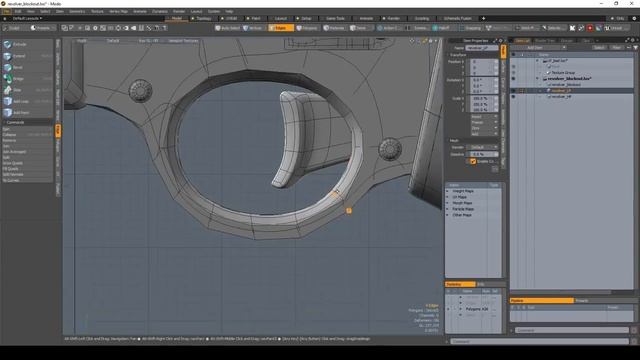The image size is (640, 360).
Task: Open the Freeze transform dropdown
Action: pos(484,122)
